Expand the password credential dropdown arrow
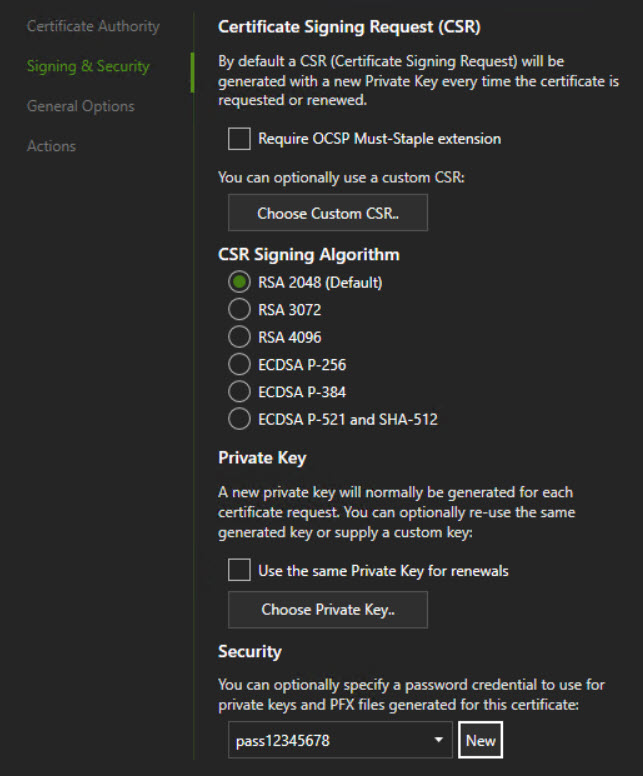This screenshot has width=643, height=776. tap(439, 740)
